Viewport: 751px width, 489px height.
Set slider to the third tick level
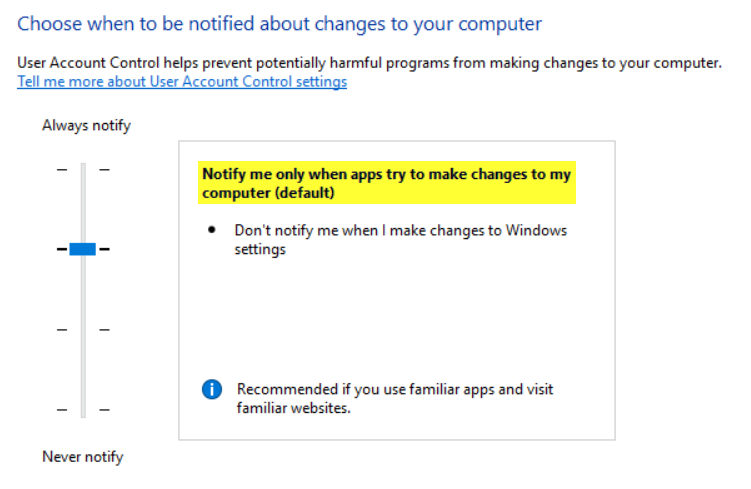(x=83, y=330)
